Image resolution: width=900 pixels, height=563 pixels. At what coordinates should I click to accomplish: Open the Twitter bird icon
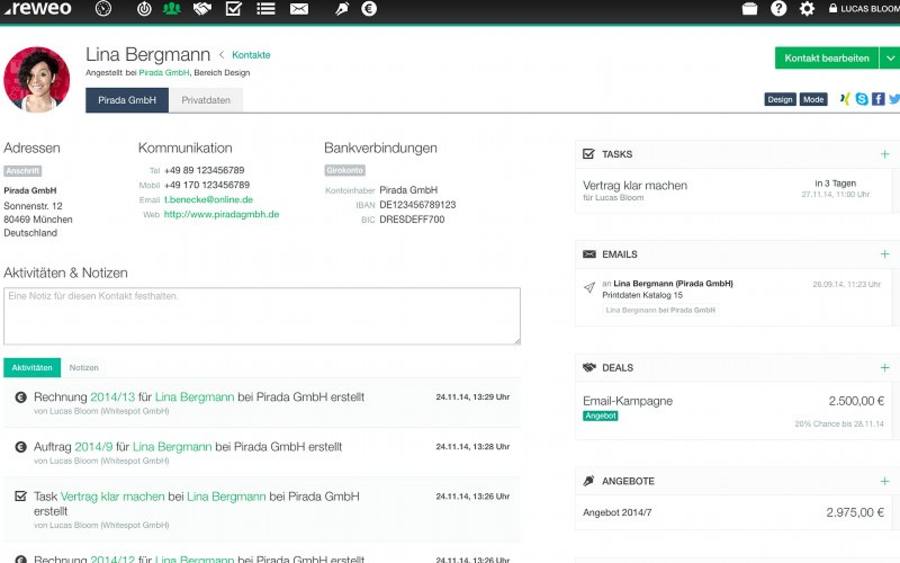[894, 99]
